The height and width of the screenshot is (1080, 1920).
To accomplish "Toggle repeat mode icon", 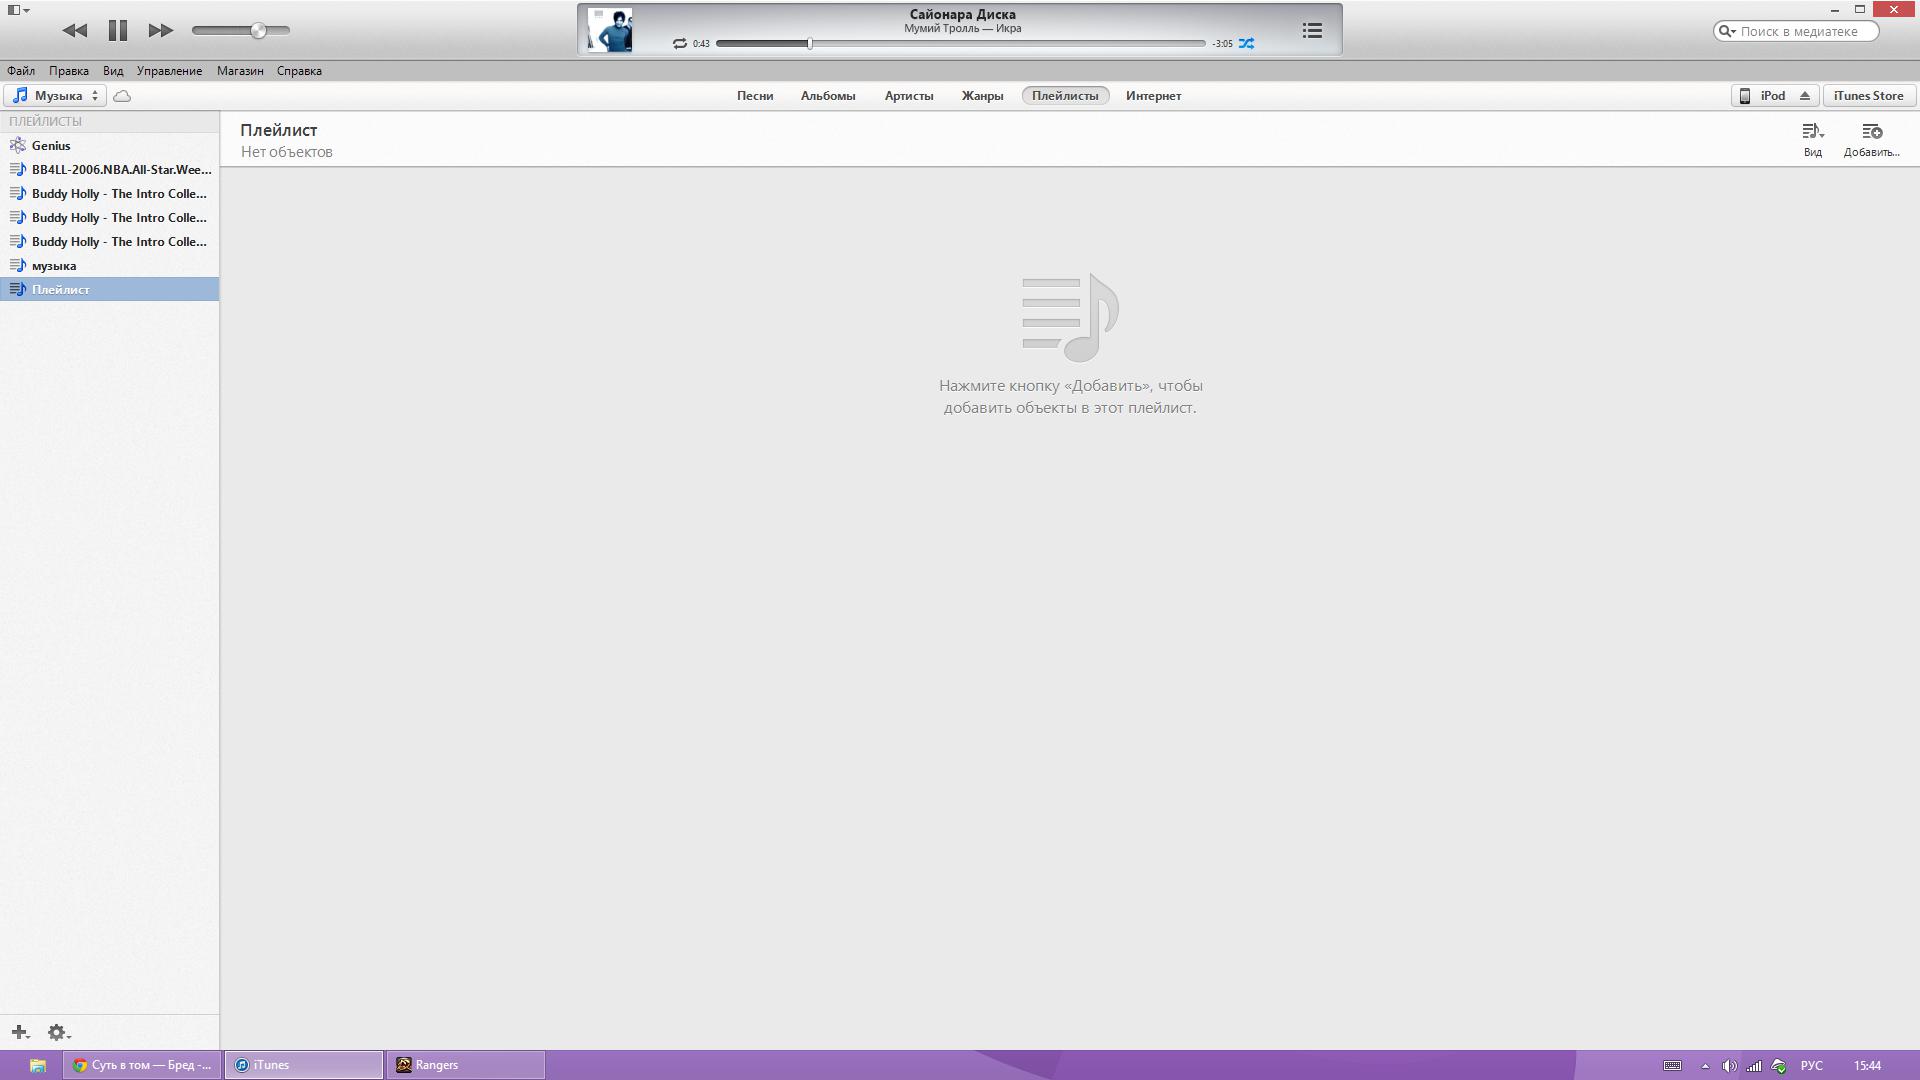I will [680, 43].
